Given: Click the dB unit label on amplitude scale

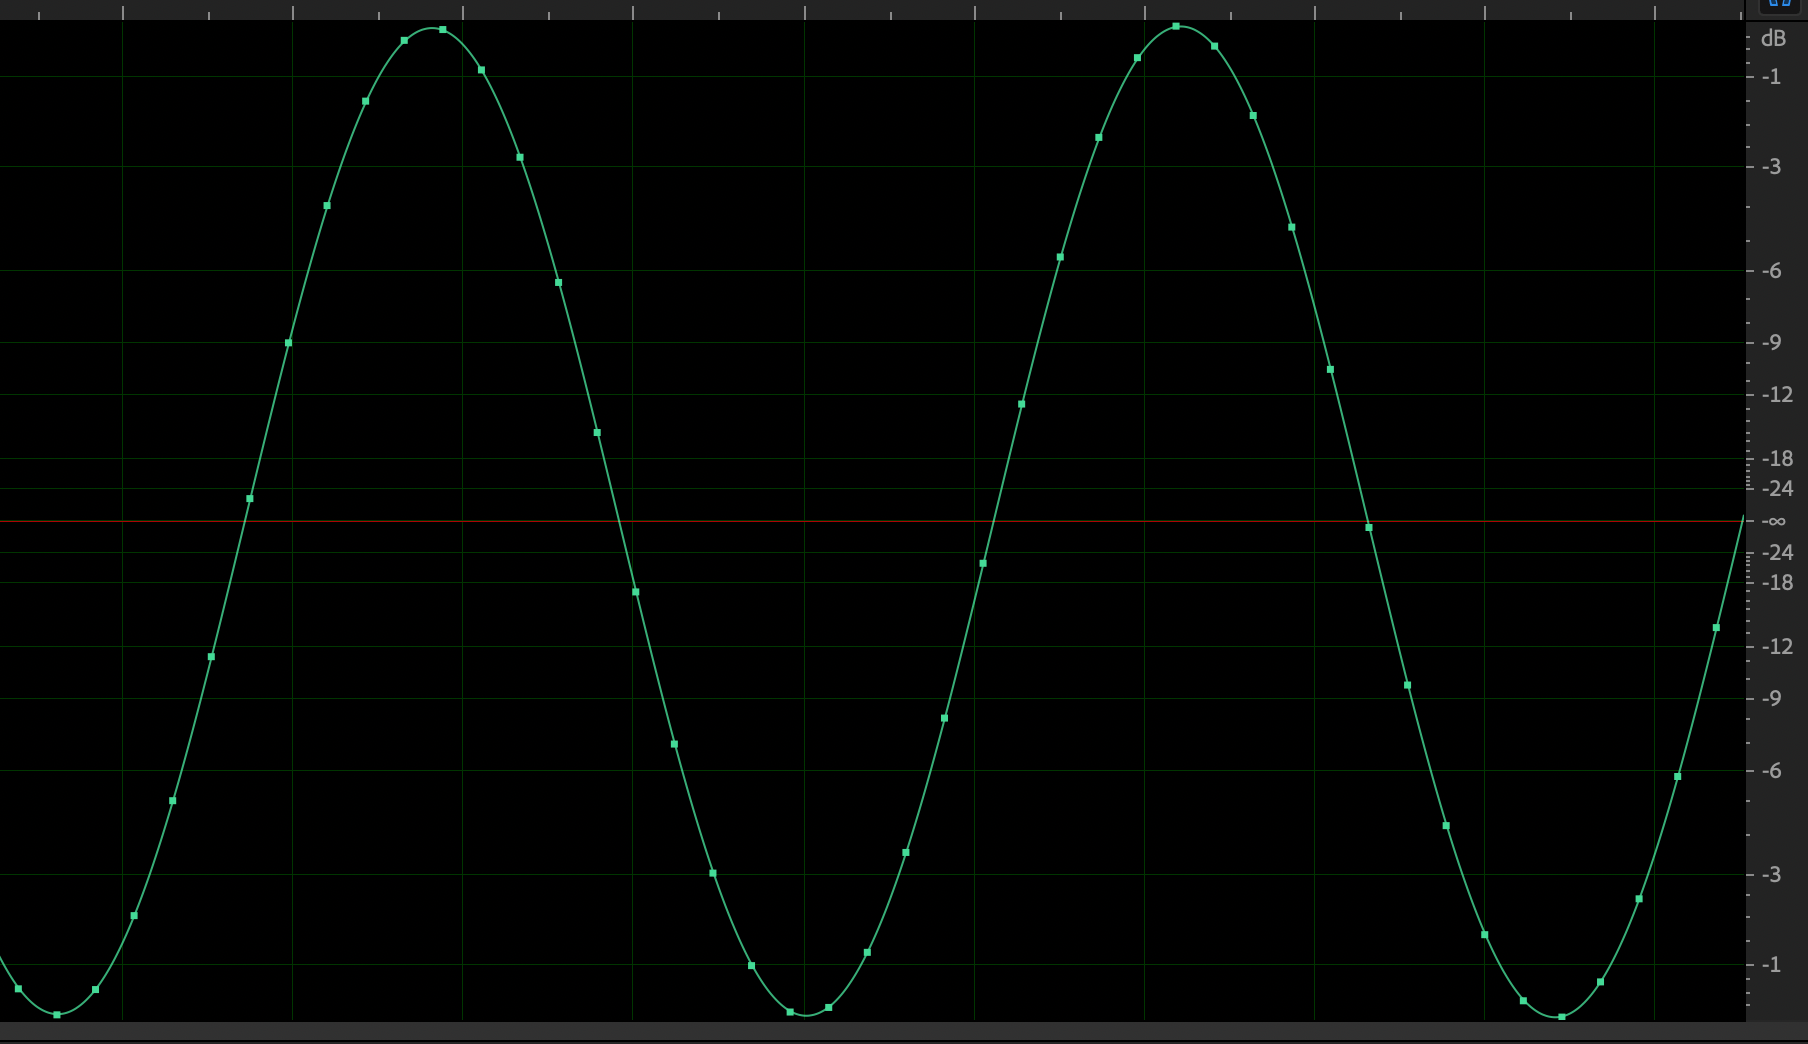Looking at the screenshot, I should pyautogui.click(x=1773, y=39).
